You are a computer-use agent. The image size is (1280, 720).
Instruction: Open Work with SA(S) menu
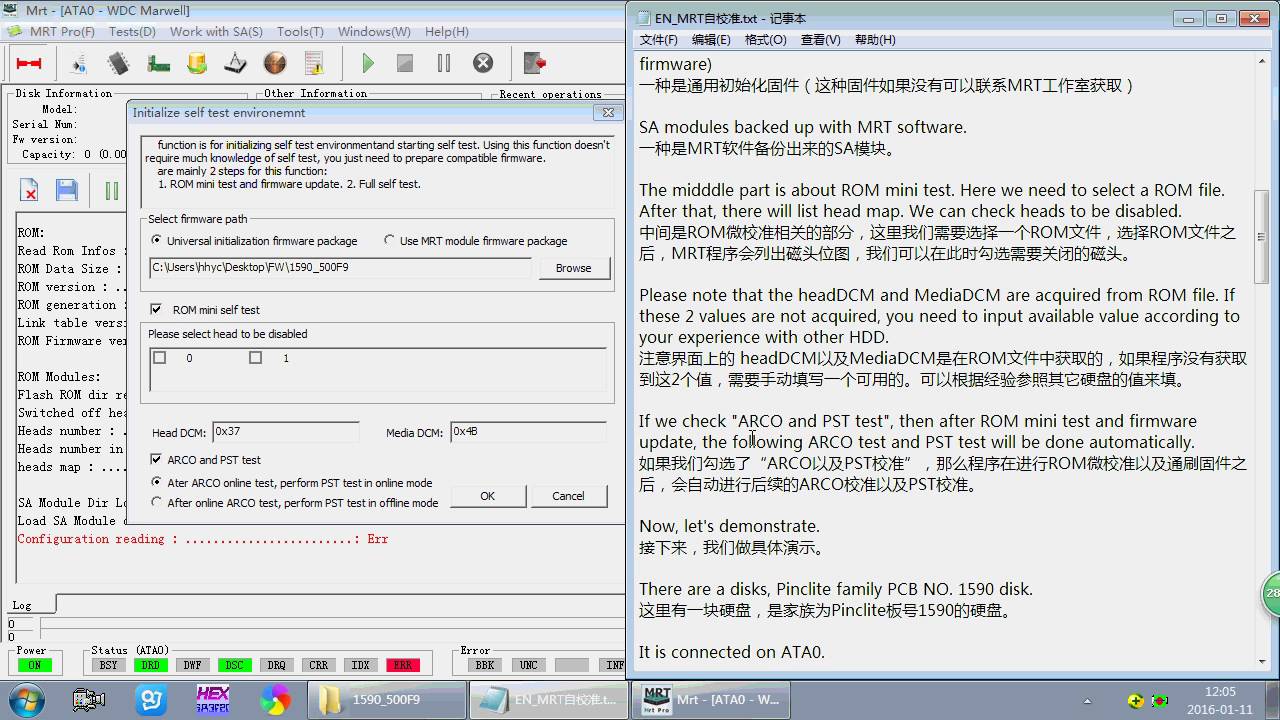(216, 32)
